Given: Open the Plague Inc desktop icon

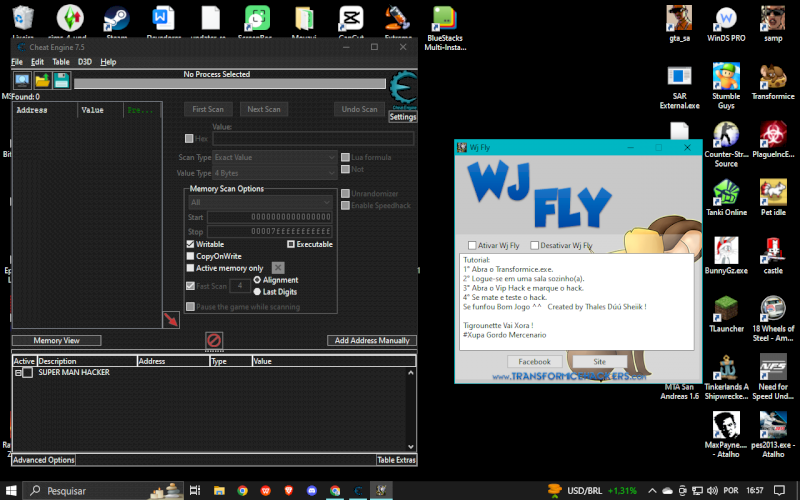Looking at the screenshot, I should 773,140.
